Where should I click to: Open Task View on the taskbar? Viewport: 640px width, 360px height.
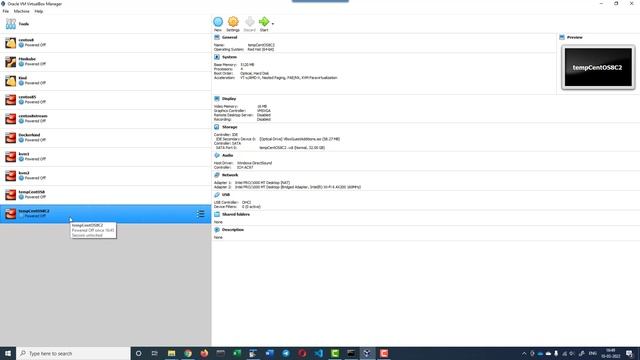tap(155, 353)
